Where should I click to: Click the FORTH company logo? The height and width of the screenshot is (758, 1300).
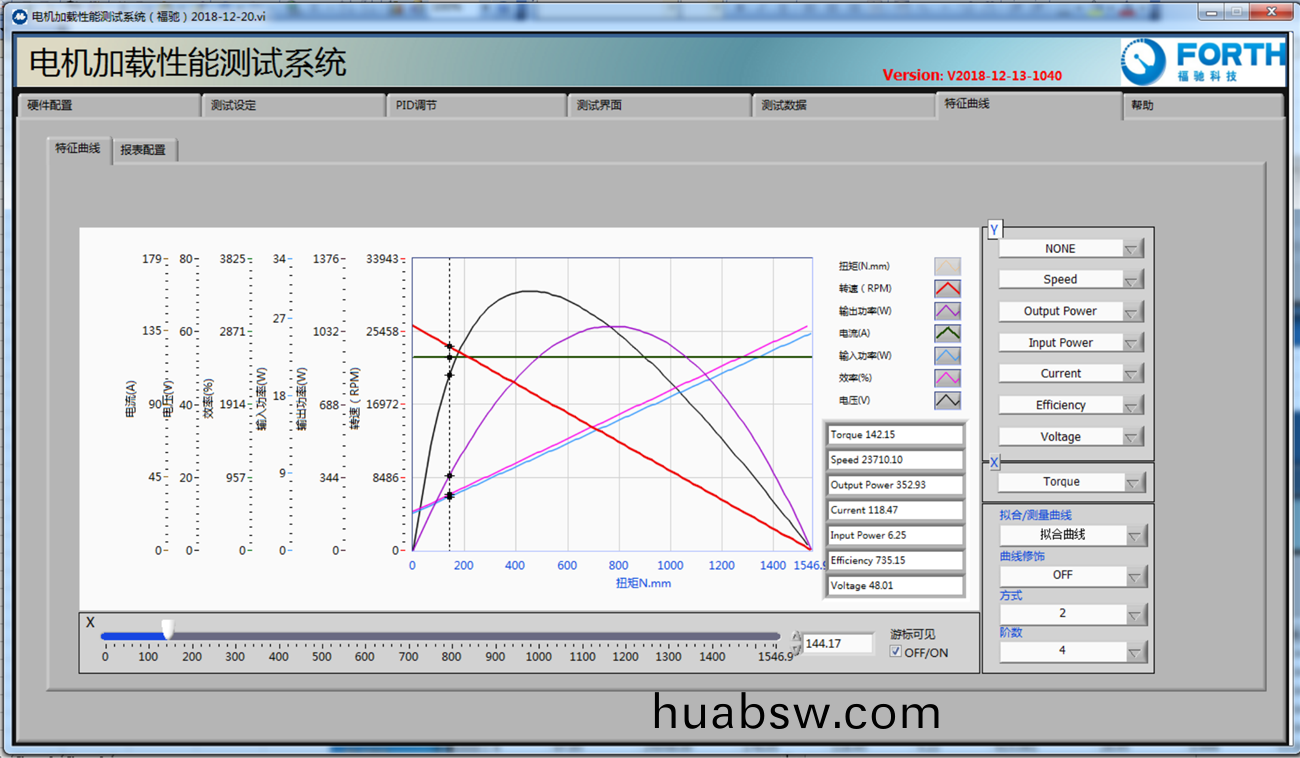pyautogui.click(x=1201, y=62)
